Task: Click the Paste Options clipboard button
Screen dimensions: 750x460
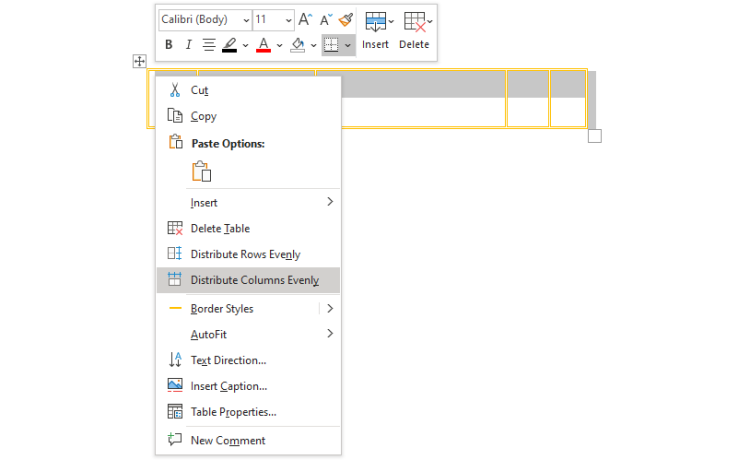Action: [202, 171]
